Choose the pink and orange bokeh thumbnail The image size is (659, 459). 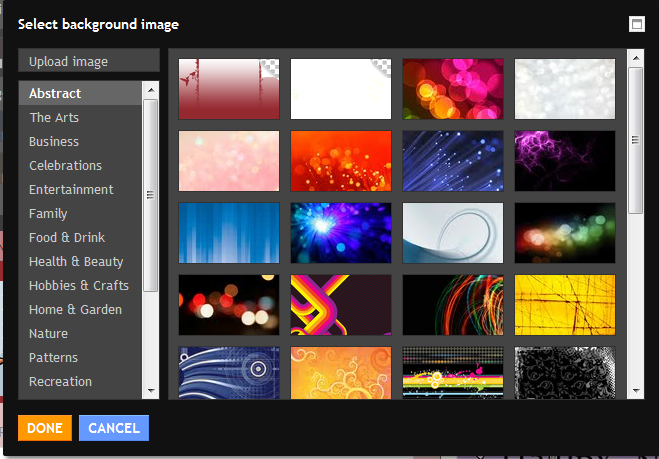(453, 89)
